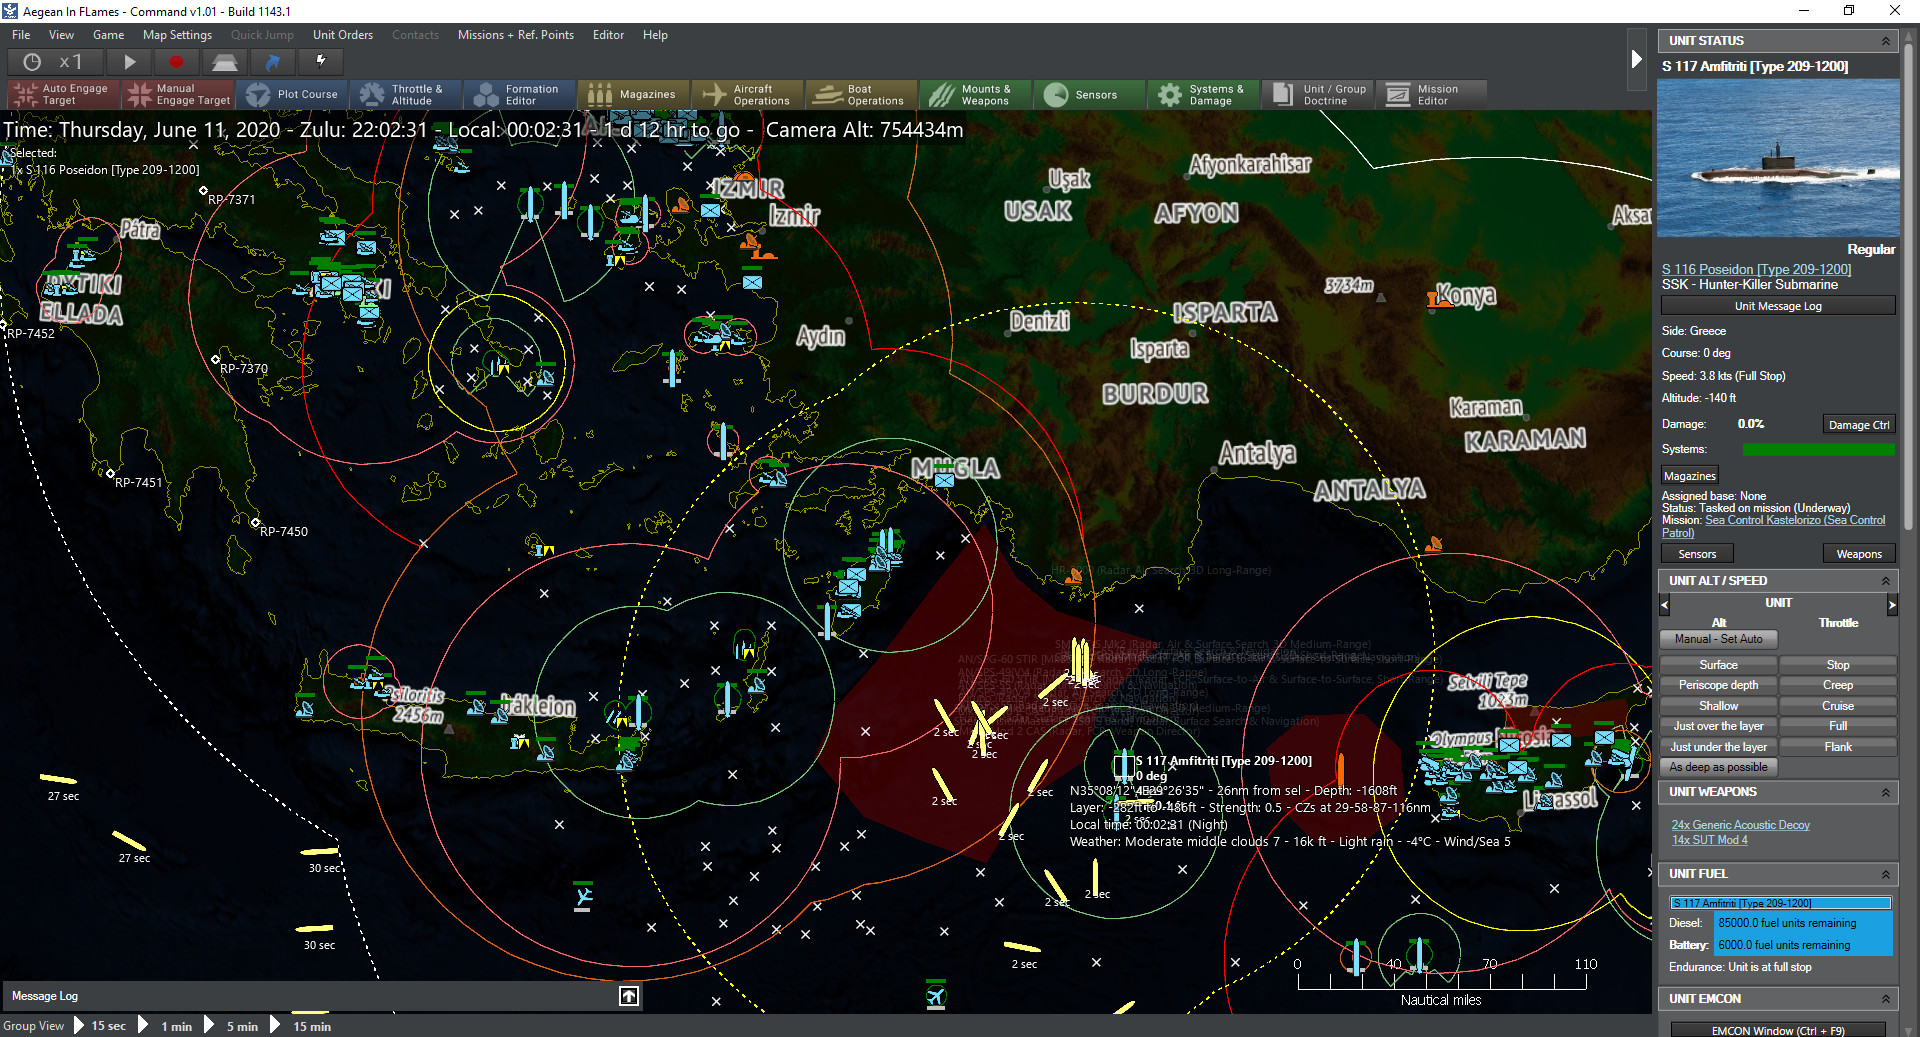
Task: Open the Formation Editor
Action: coord(519,94)
